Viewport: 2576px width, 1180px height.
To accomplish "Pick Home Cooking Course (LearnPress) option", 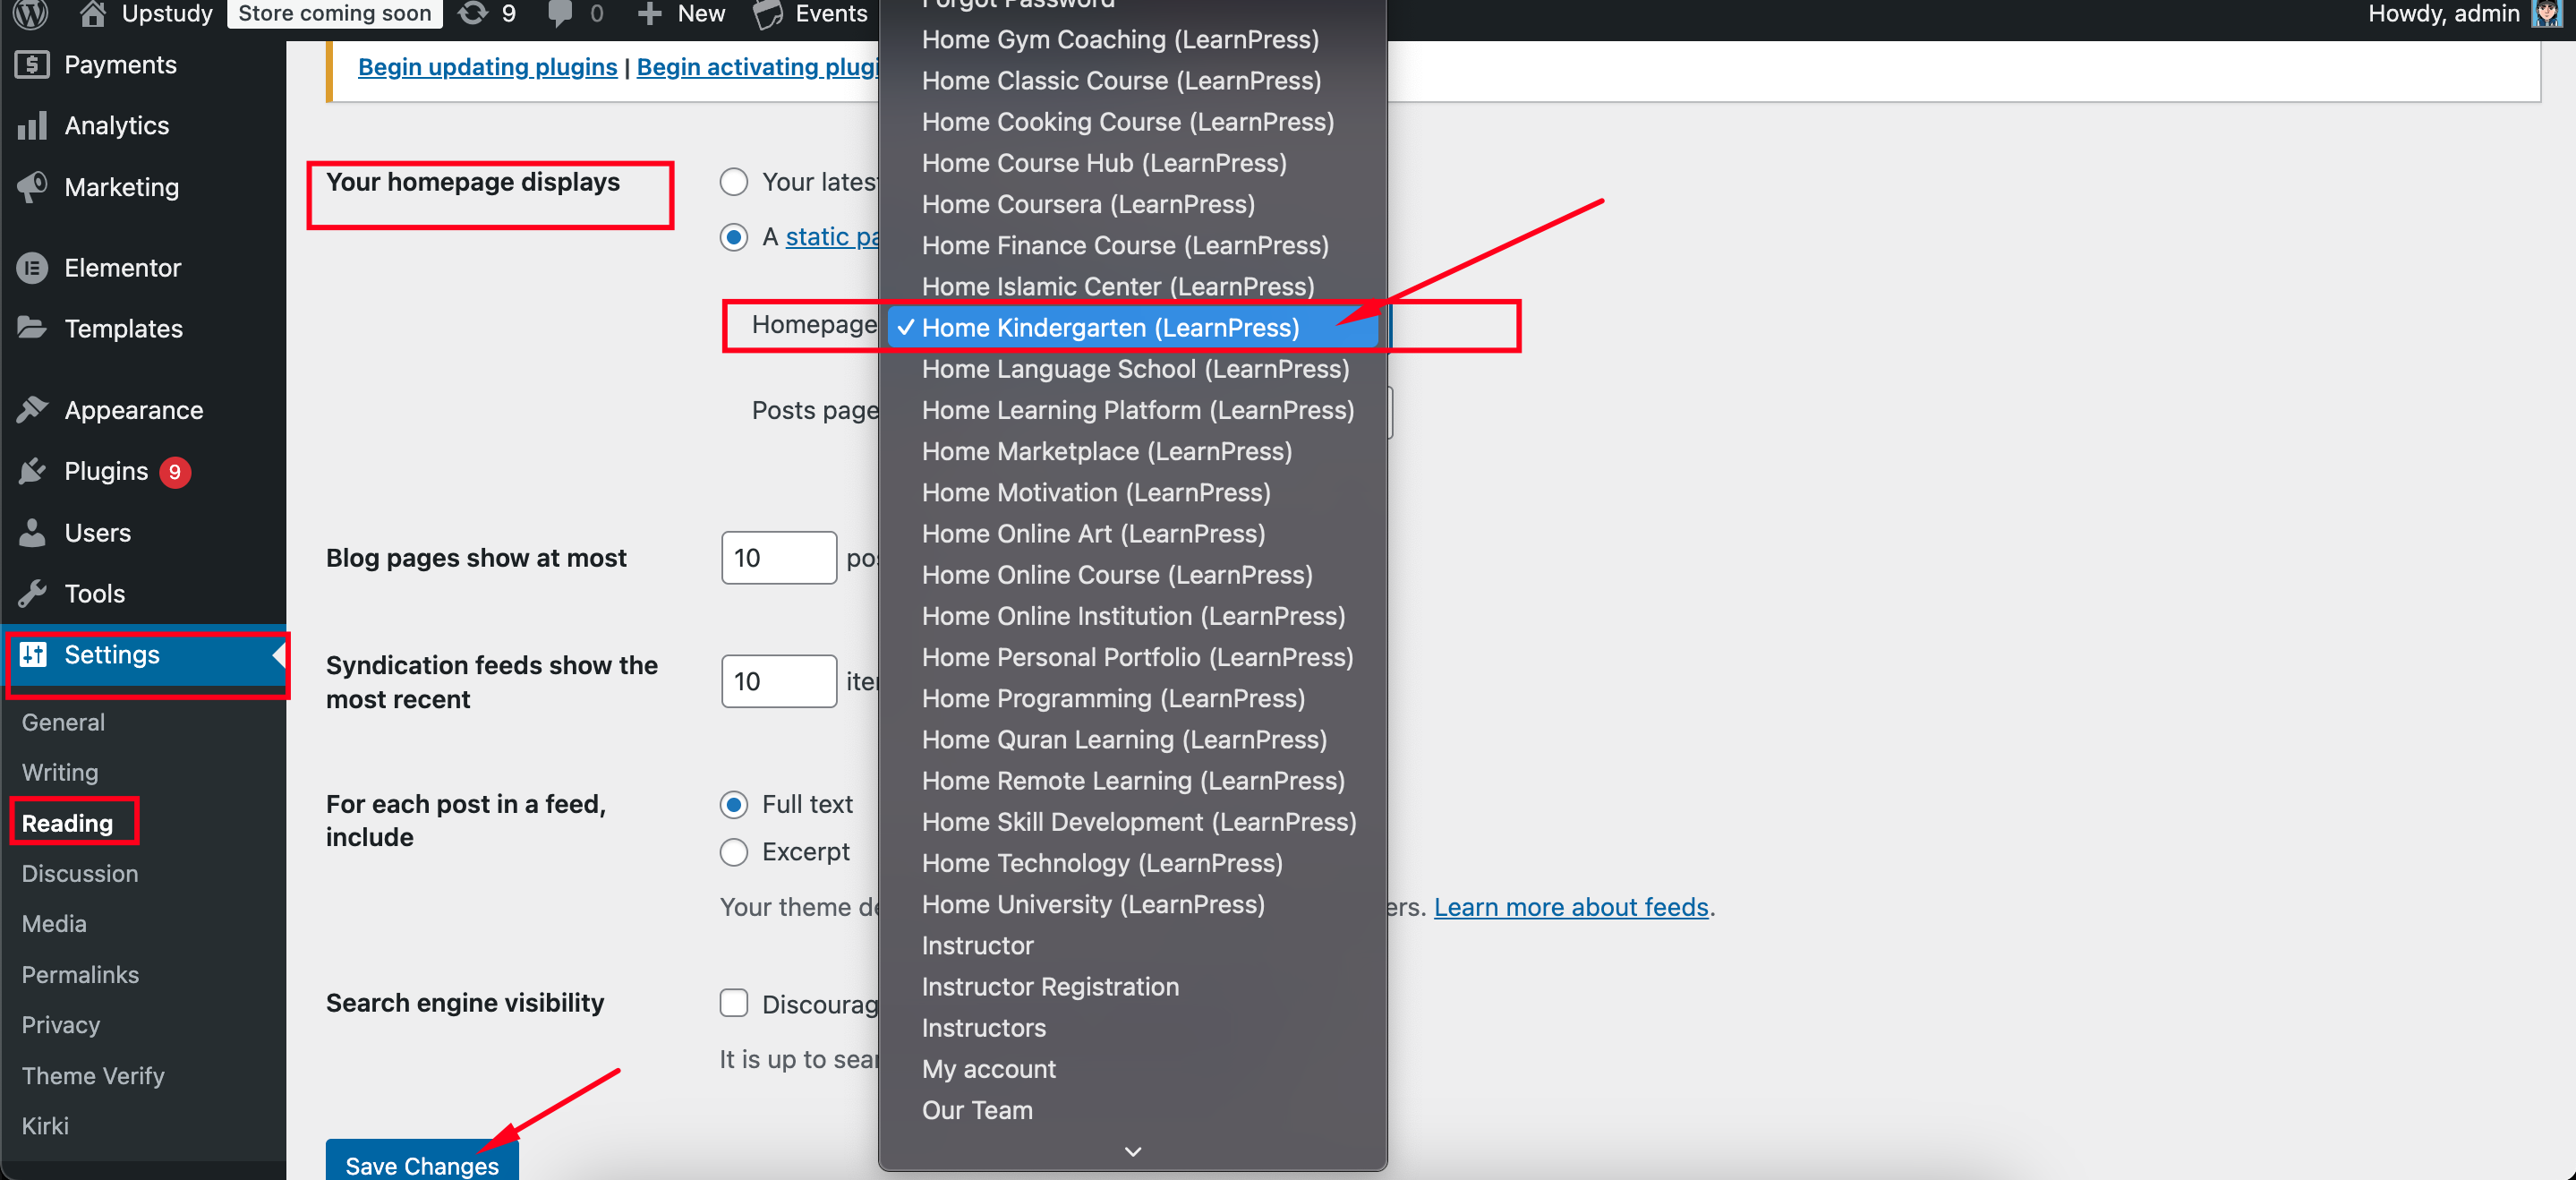I will [x=1133, y=122].
